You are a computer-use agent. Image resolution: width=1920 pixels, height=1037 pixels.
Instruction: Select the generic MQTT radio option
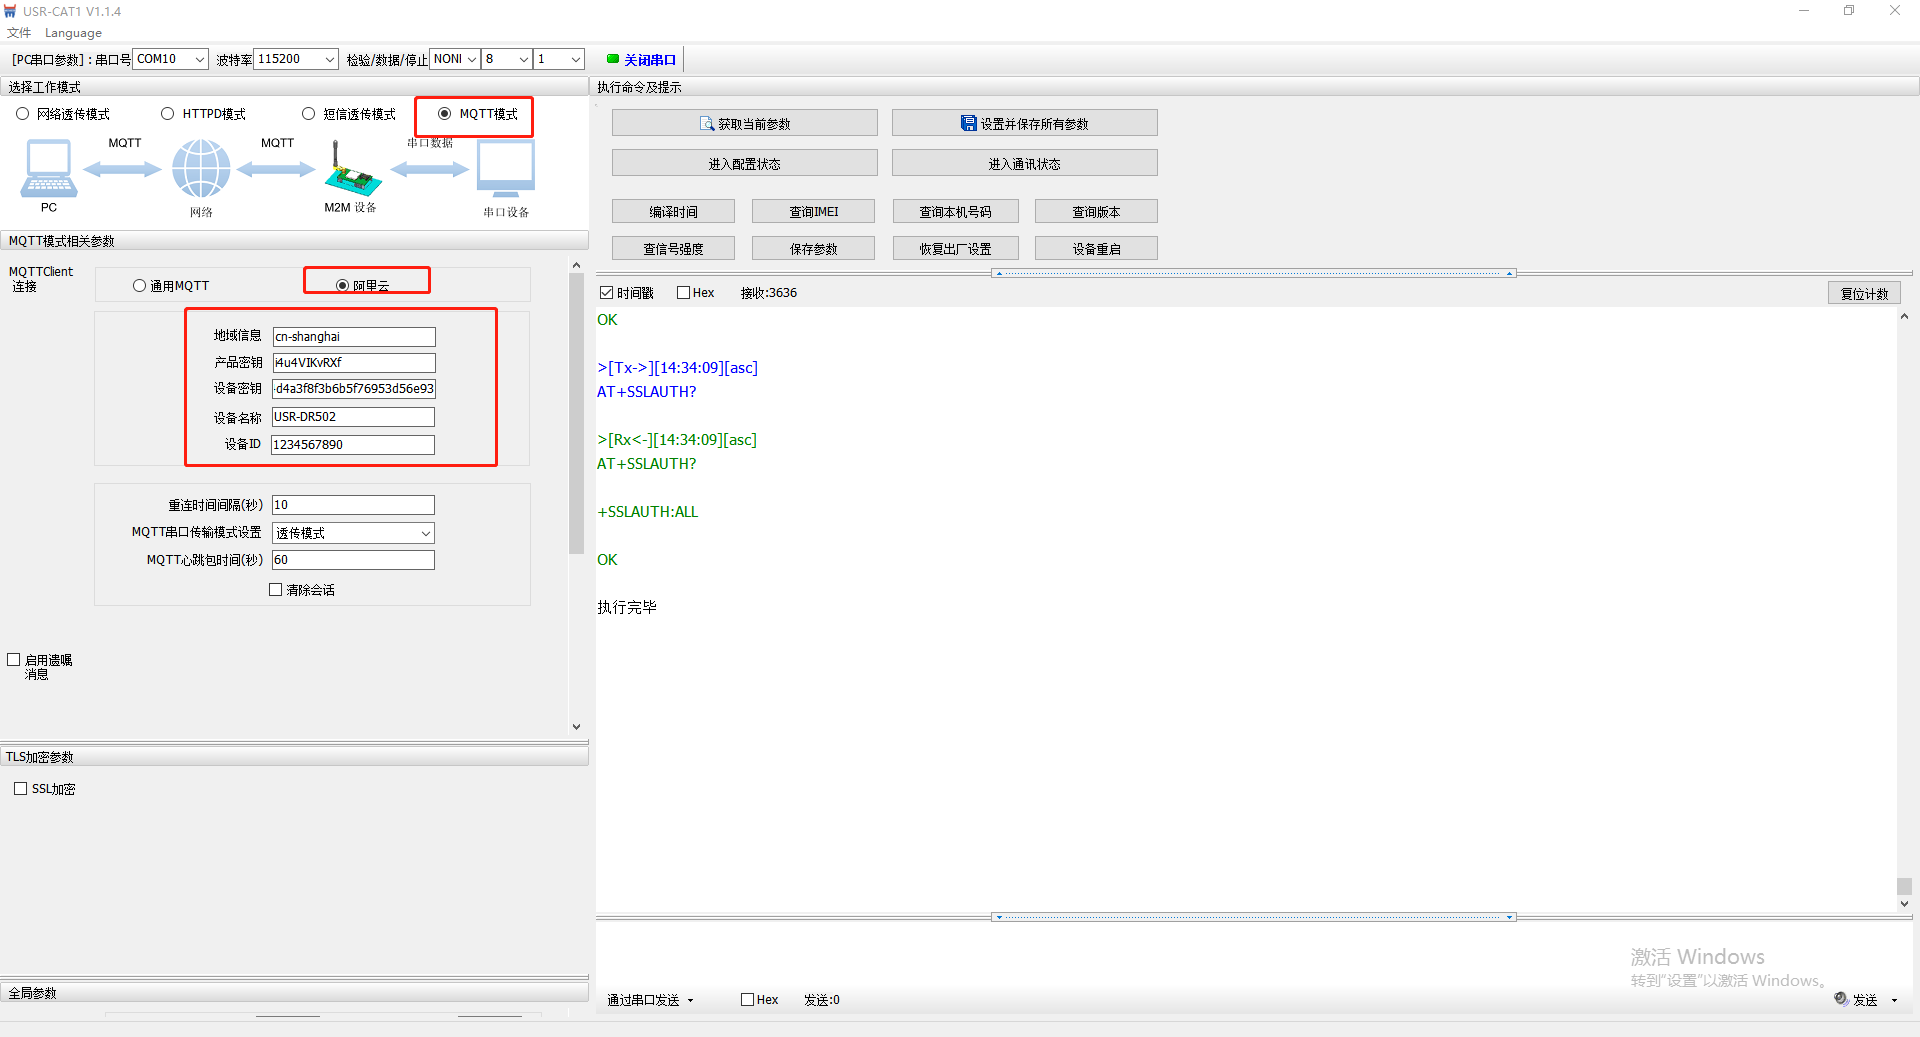pyautogui.click(x=140, y=286)
